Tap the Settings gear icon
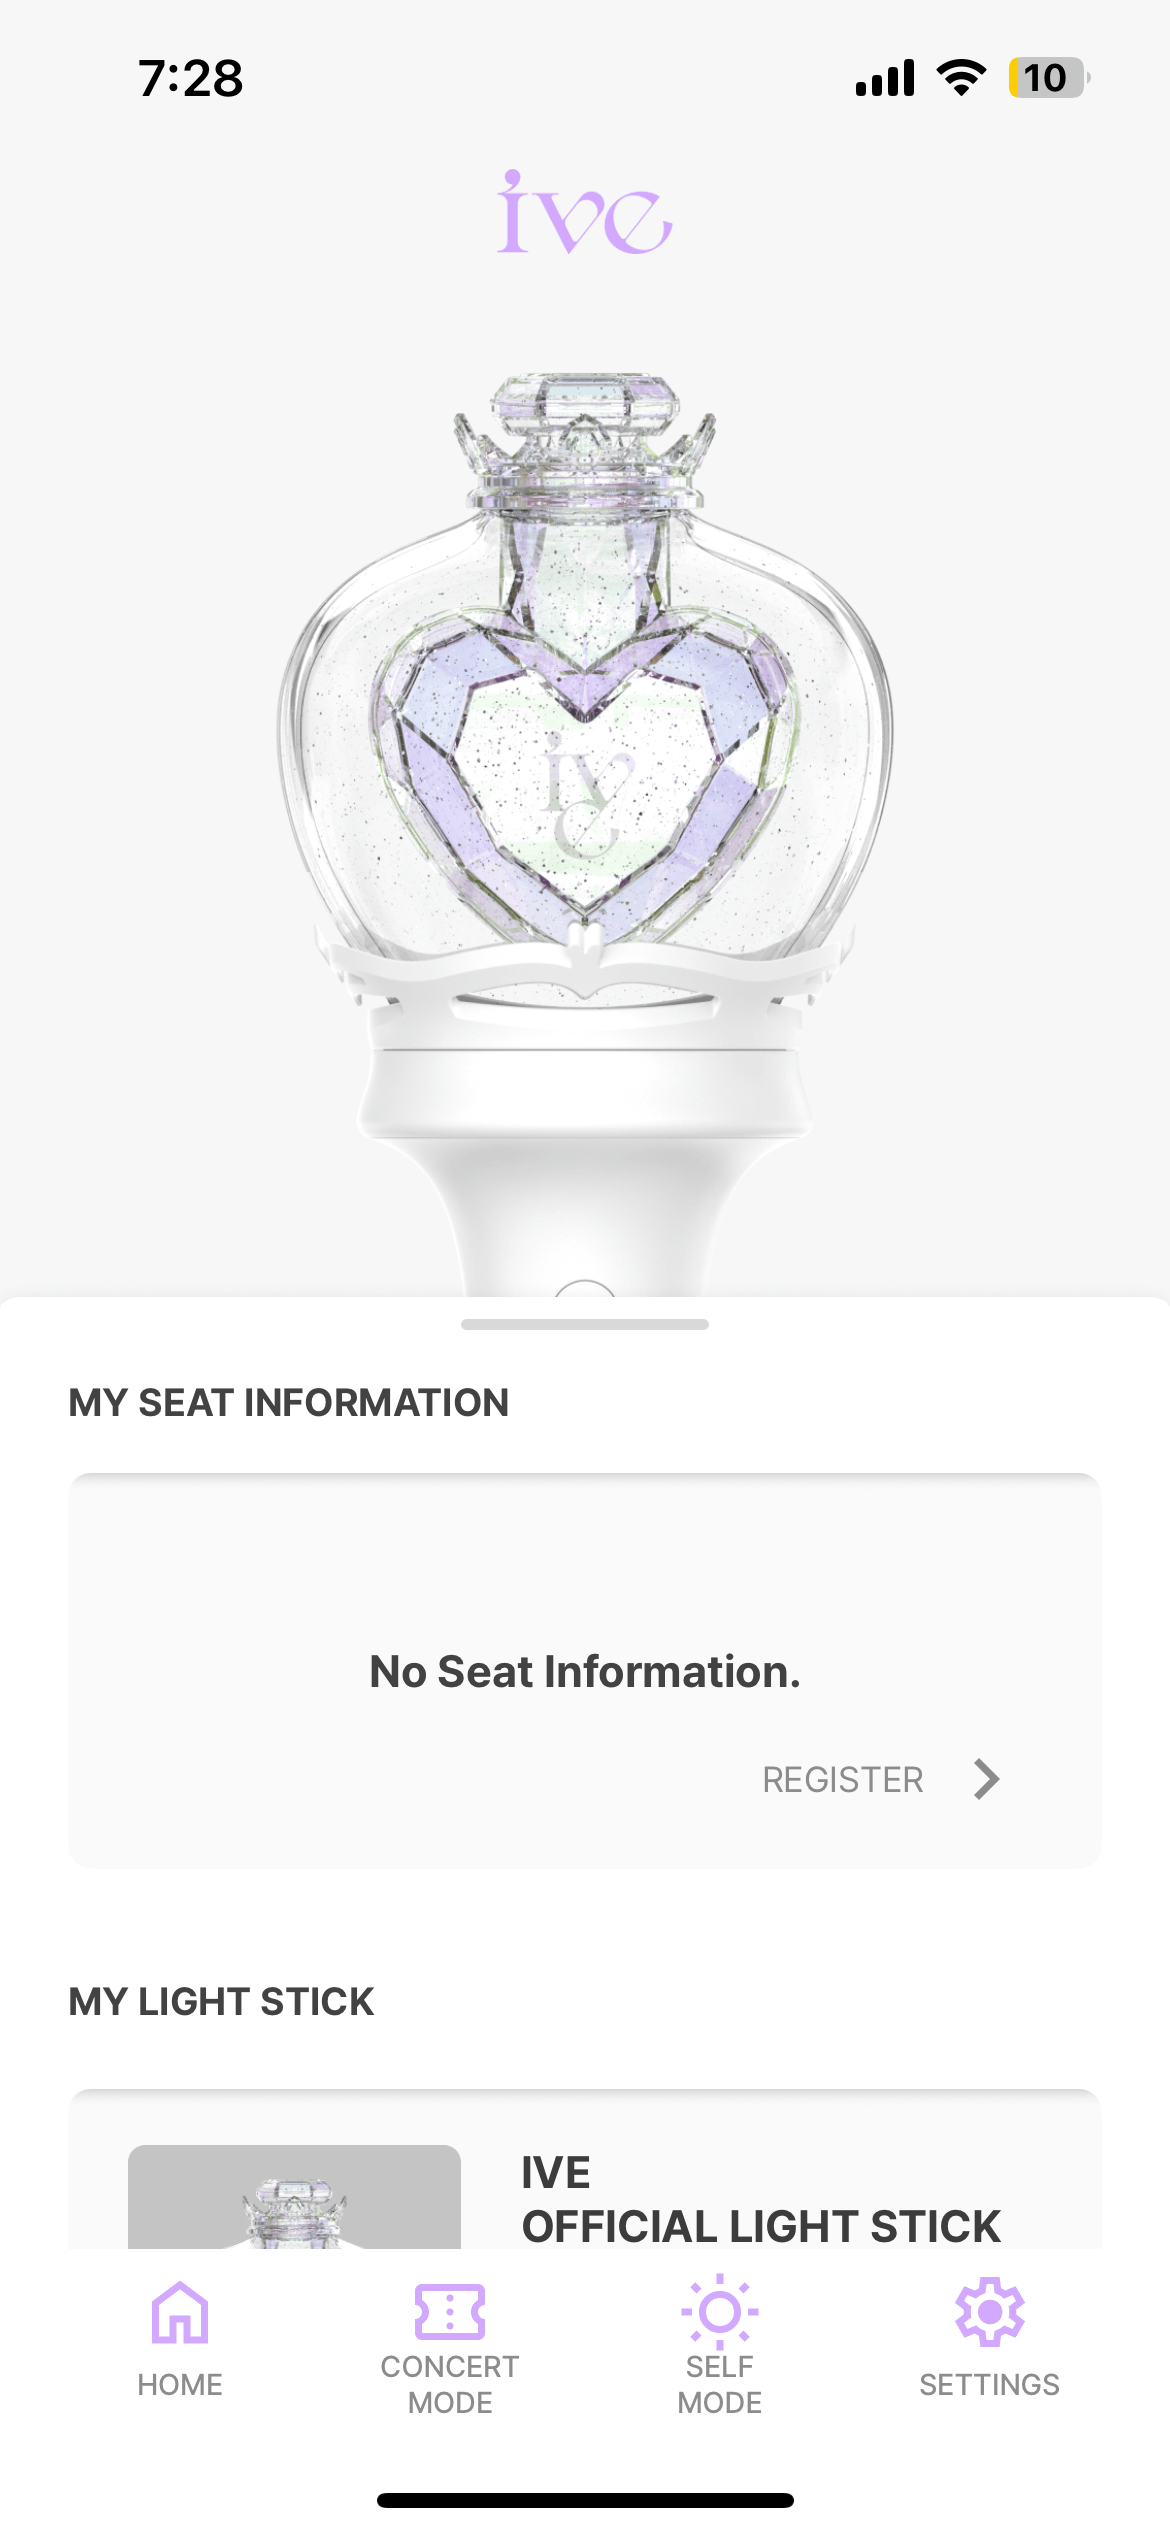Screen dimensions: 1170x2532 tap(989, 2312)
